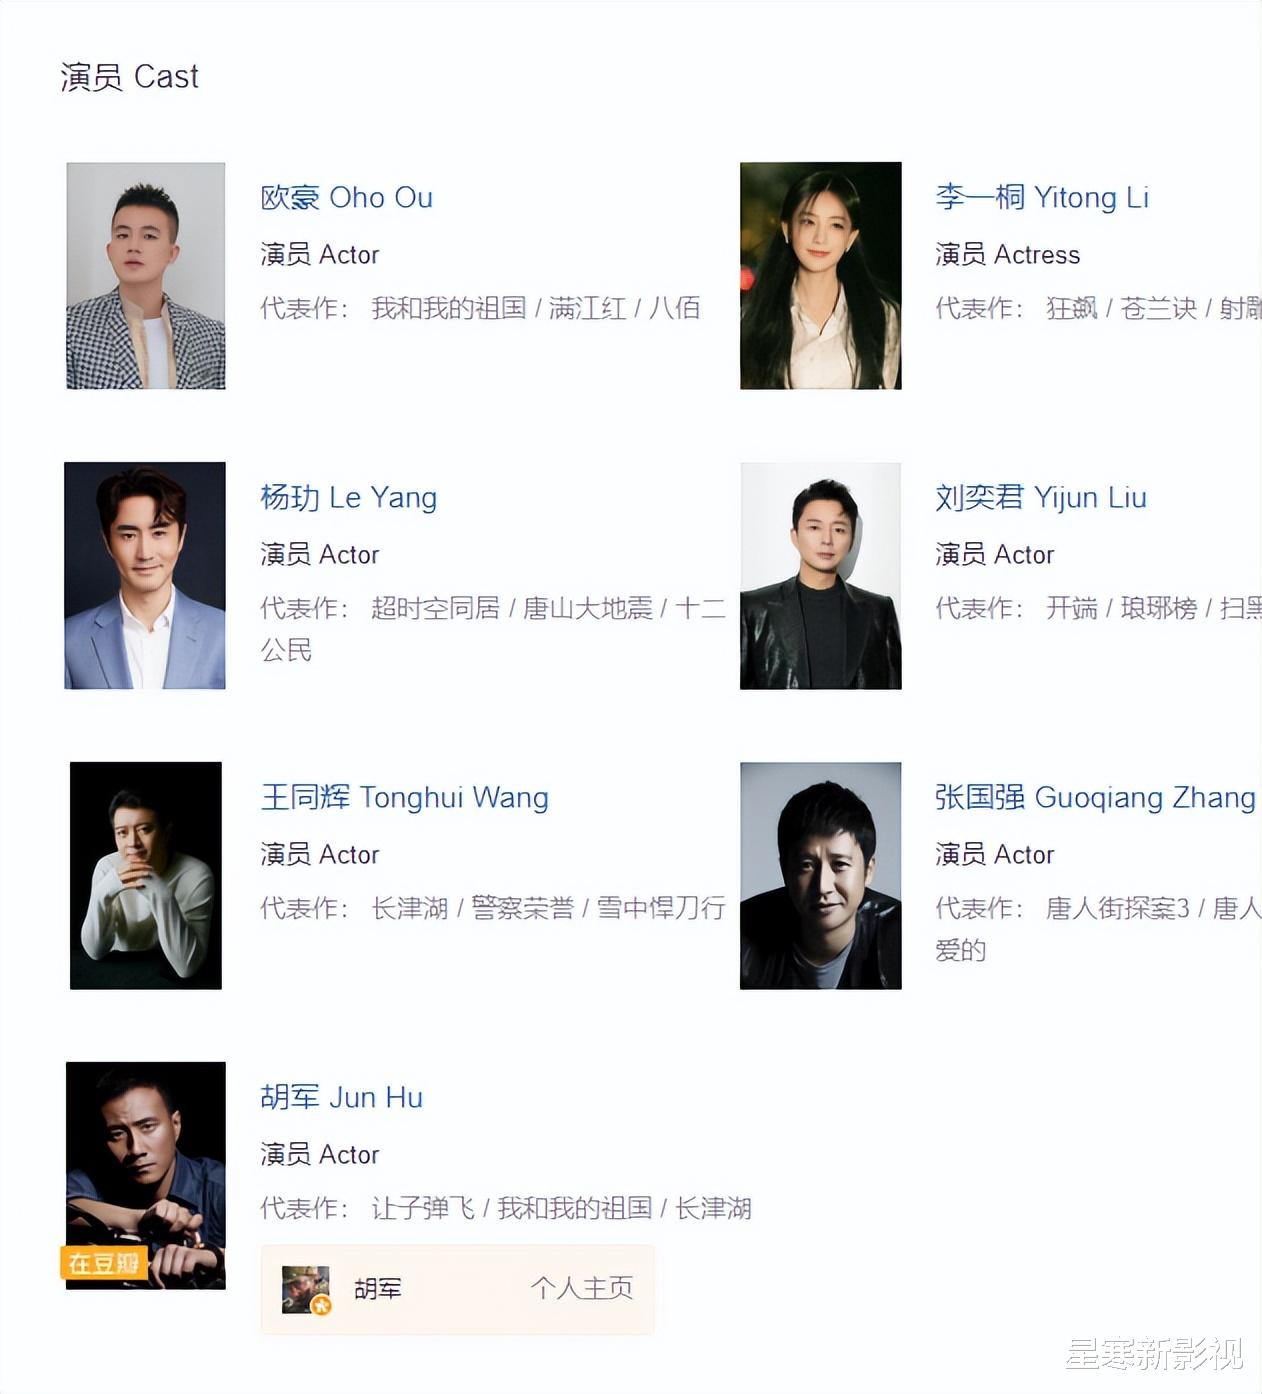This screenshot has width=1262, height=1394.
Task: Click Guoqiang Zhang's portrait photo
Action: pos(820,876)
